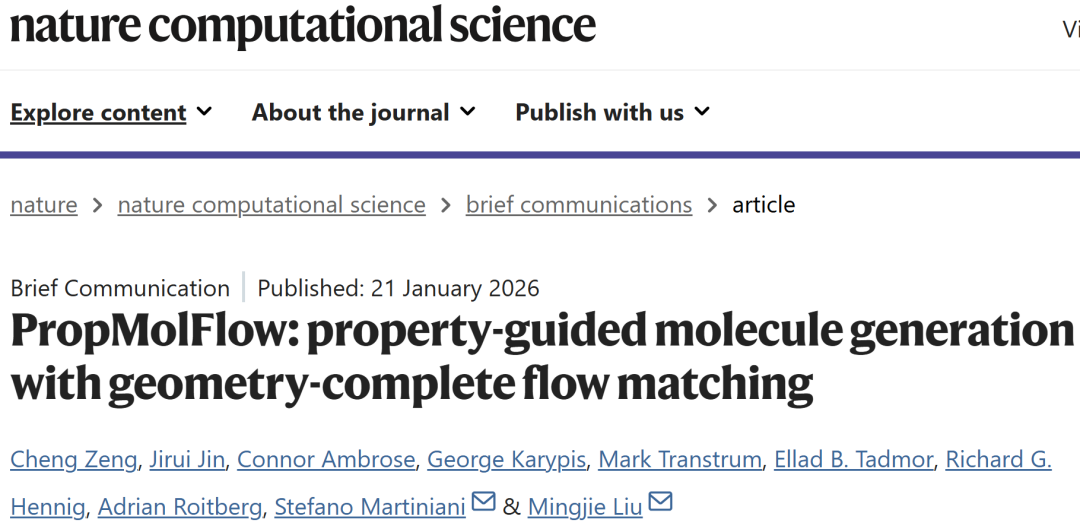The height and width of the screenshot is (529, 1080).
Task: Click Mingjie Liu author name
Action: click(584, 507)
